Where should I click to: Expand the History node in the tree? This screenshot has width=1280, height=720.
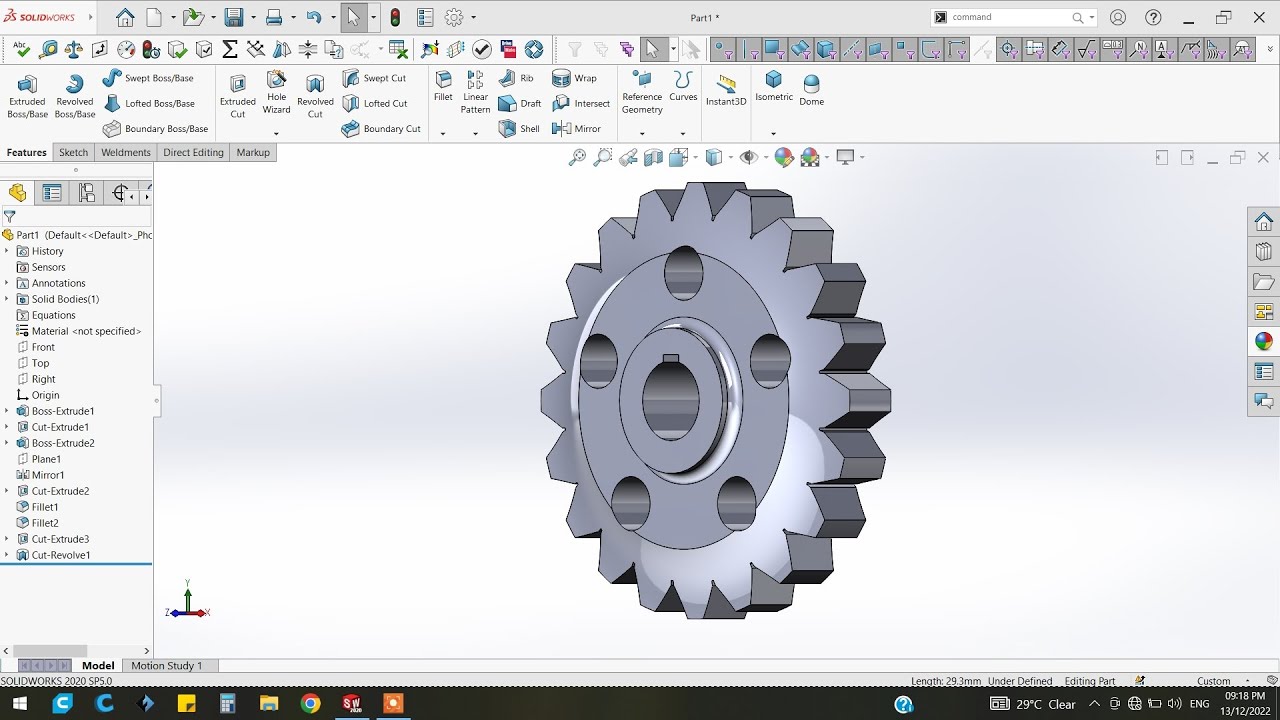pos(7,251)
